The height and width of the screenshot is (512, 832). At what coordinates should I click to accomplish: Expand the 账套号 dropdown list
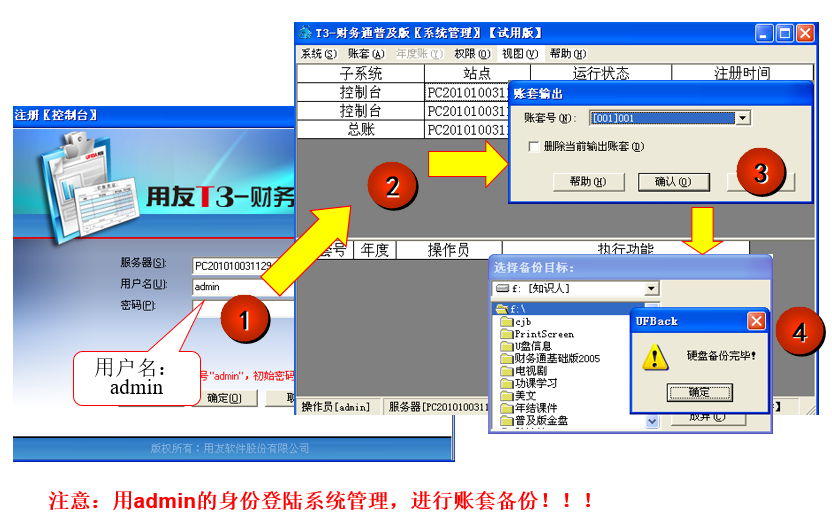click(742, 118)
